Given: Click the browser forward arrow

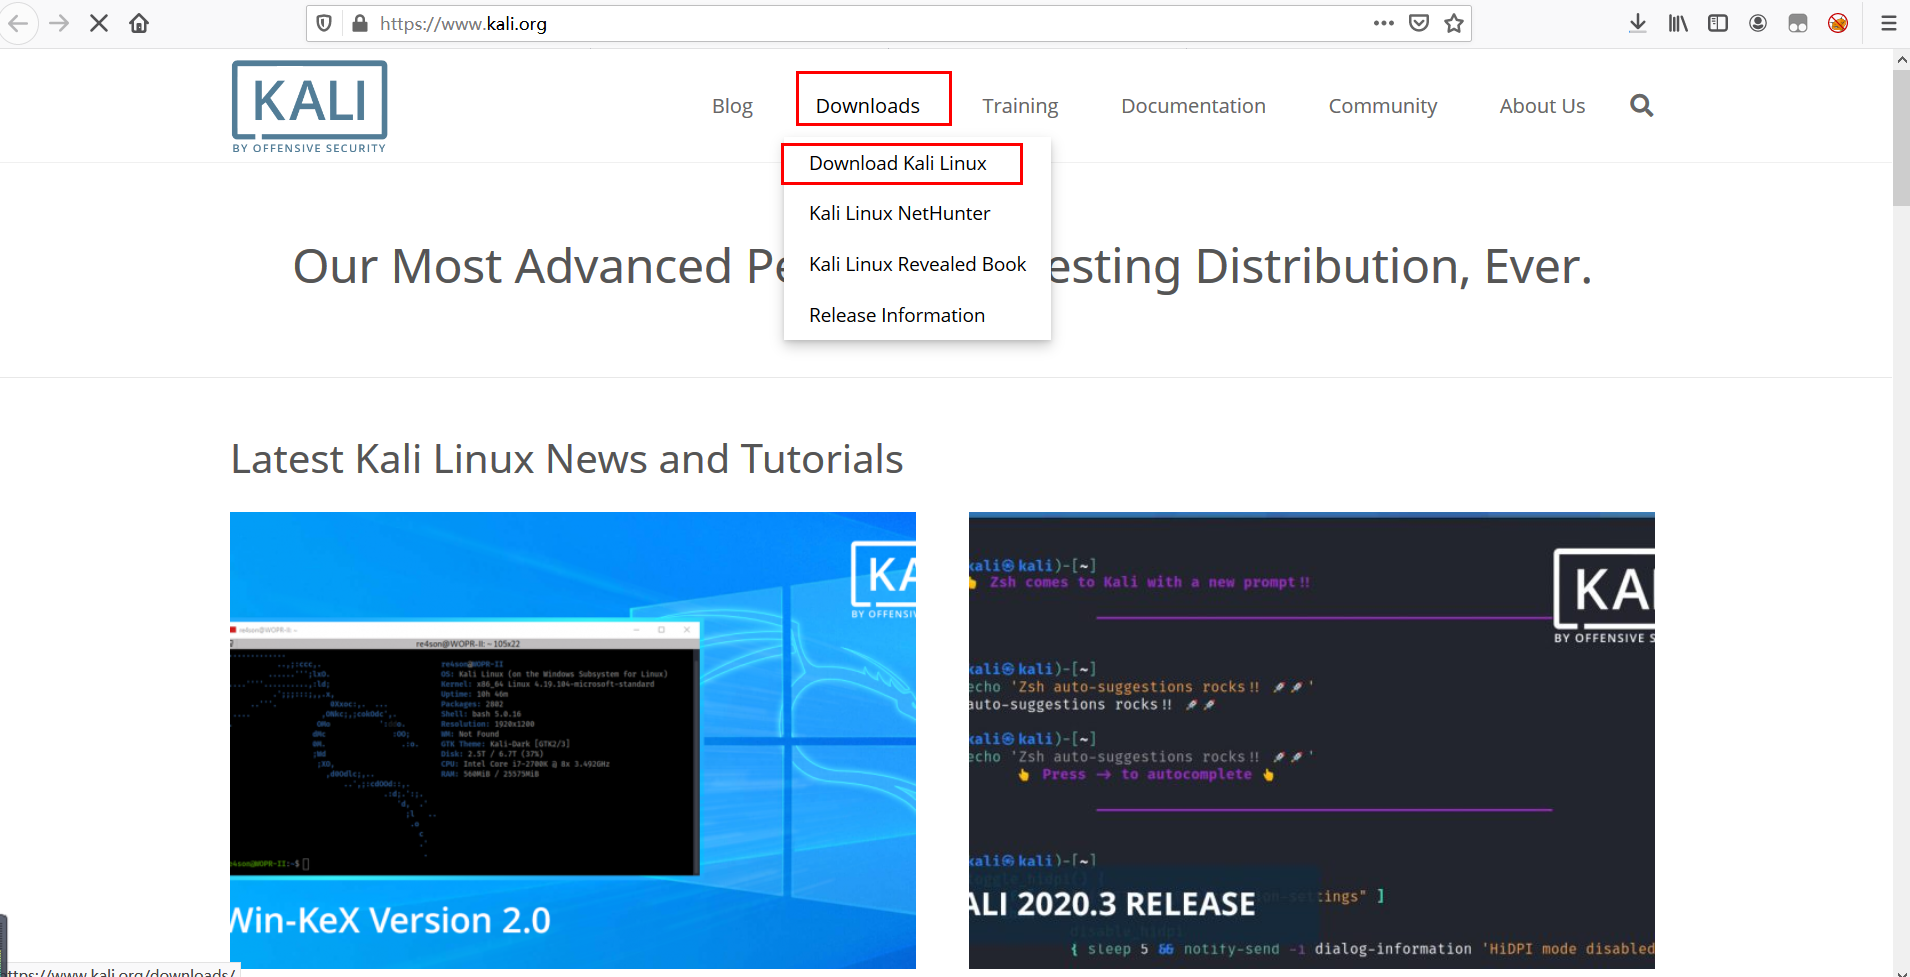Looking at the screenshot, I should [x=59, y=23].
